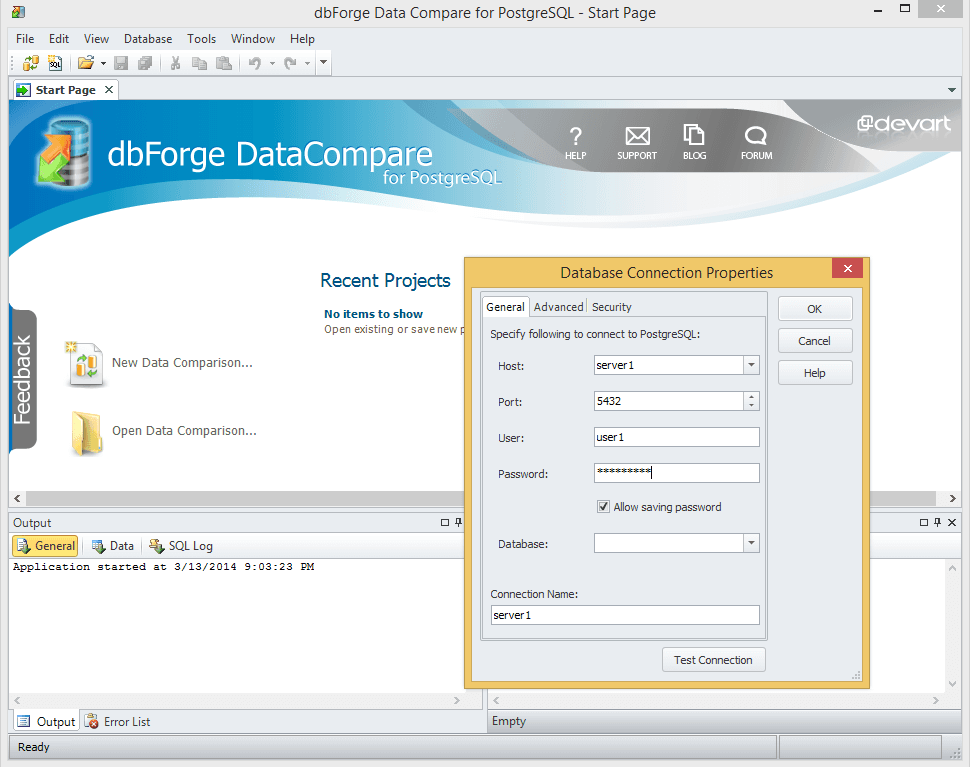Image resolution: width=970 pixels, height=767 pixels.
Task: Click the Redo toolbar icon
Action: click(290, 62)
